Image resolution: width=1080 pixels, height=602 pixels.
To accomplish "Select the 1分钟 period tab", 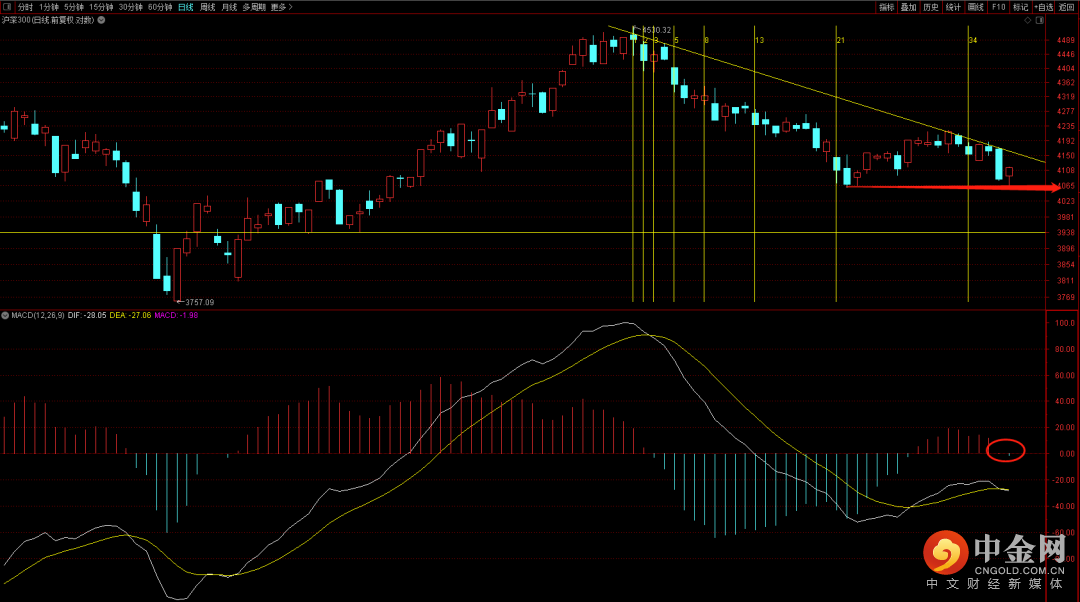I will pos(49,7).
